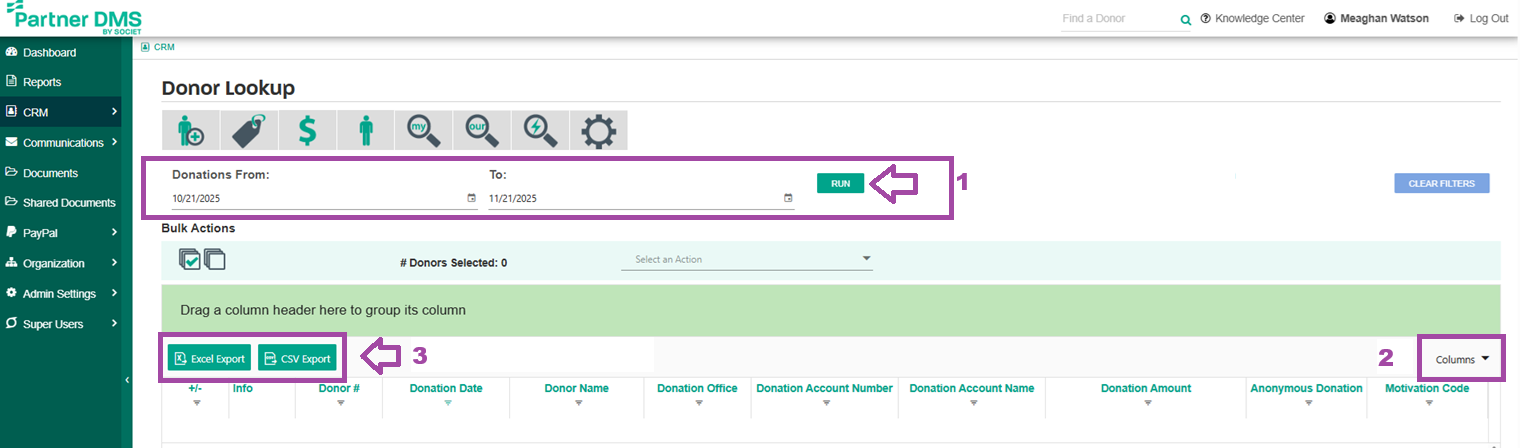This screenshot has width=1520, height=448.
Task: Click the select all donors checkbox icon
Action: (x=189, y=260)
